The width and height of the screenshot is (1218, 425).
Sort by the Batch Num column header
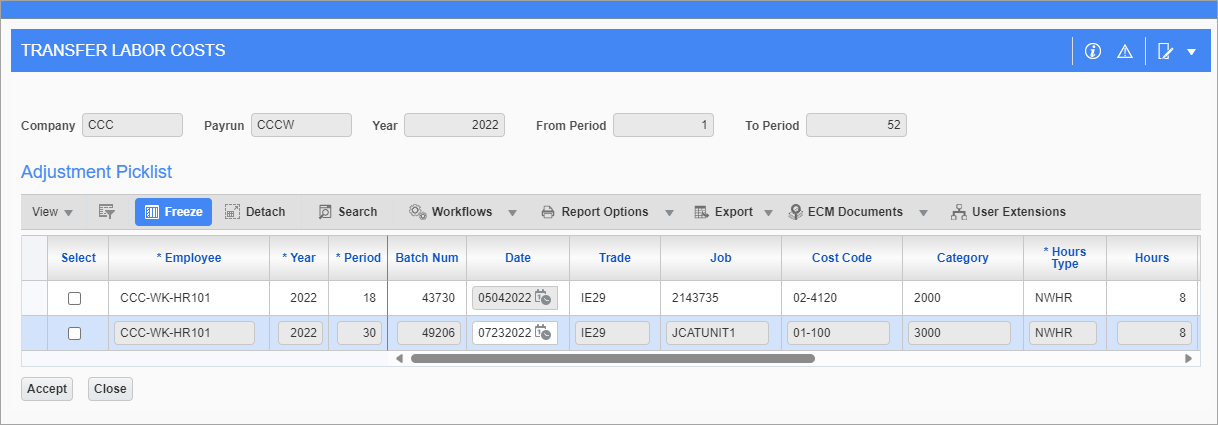tap(427, 258)
